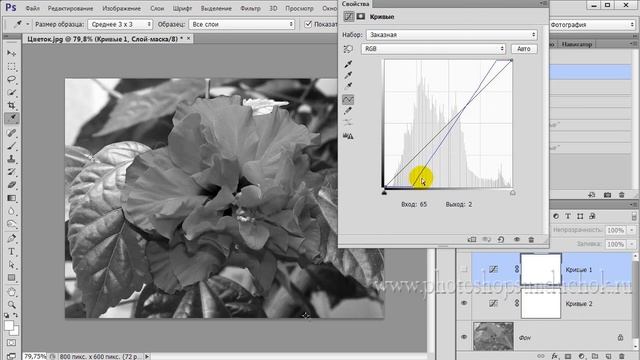Select the Zoom tool

tap(11, 304)
